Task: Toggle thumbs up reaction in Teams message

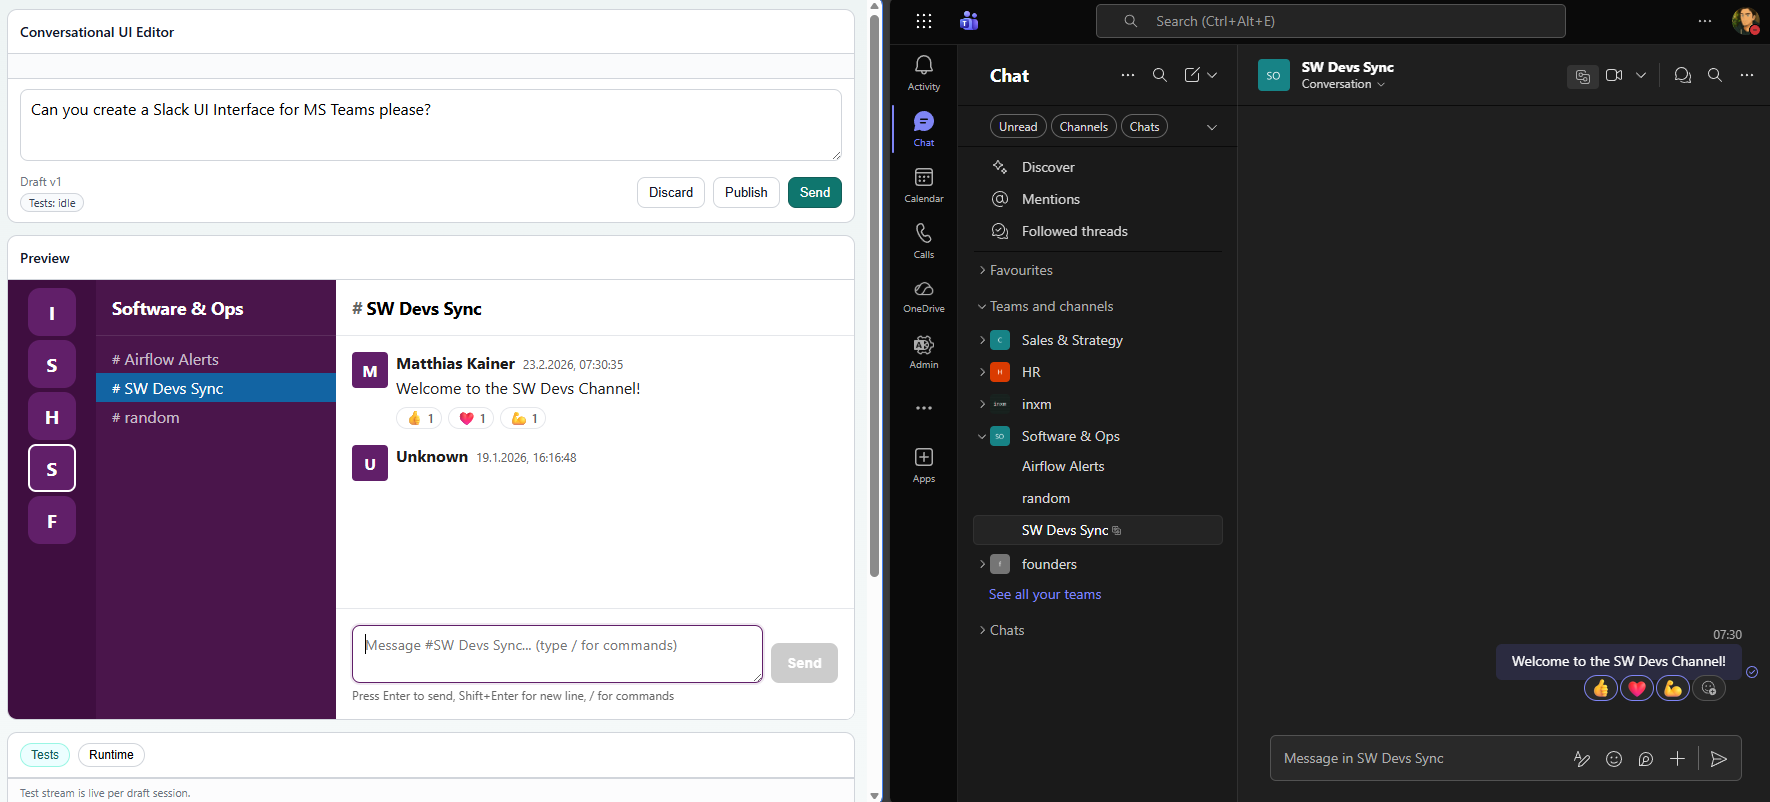Action: point(1600,688)
